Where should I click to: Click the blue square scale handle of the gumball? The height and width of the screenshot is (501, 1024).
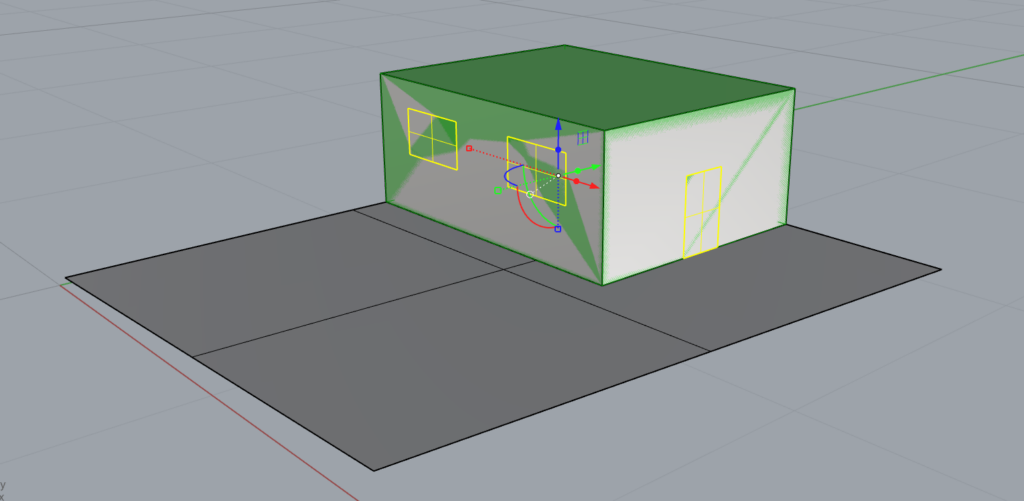coord(558,229)
